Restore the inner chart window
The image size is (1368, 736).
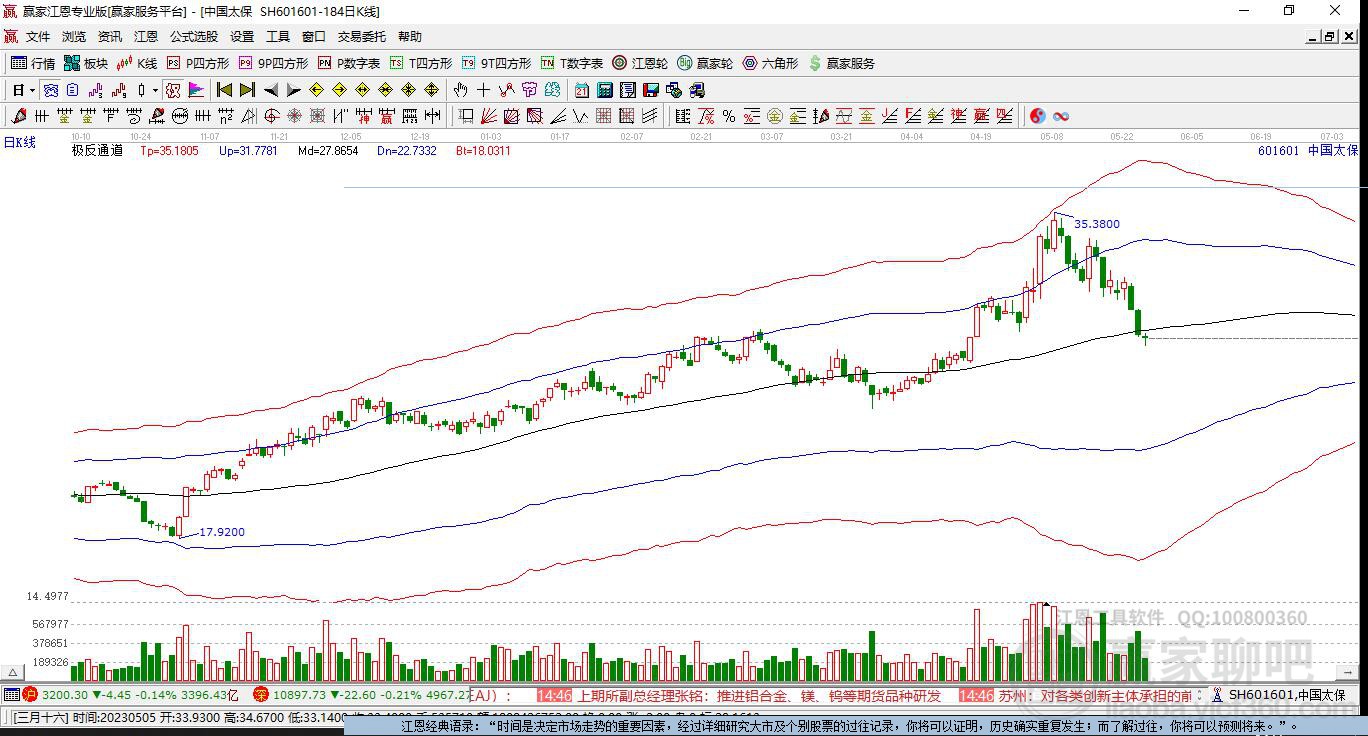tap(1329, 36)
